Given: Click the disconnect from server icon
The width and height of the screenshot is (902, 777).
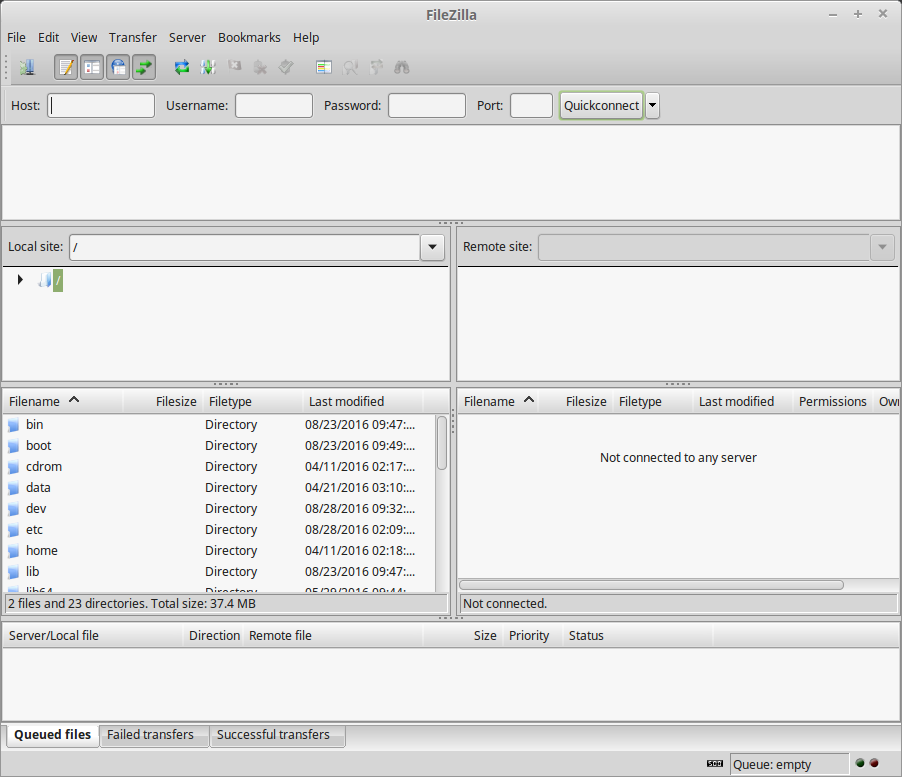Looking at the screenshot, I should coord(260,68).
